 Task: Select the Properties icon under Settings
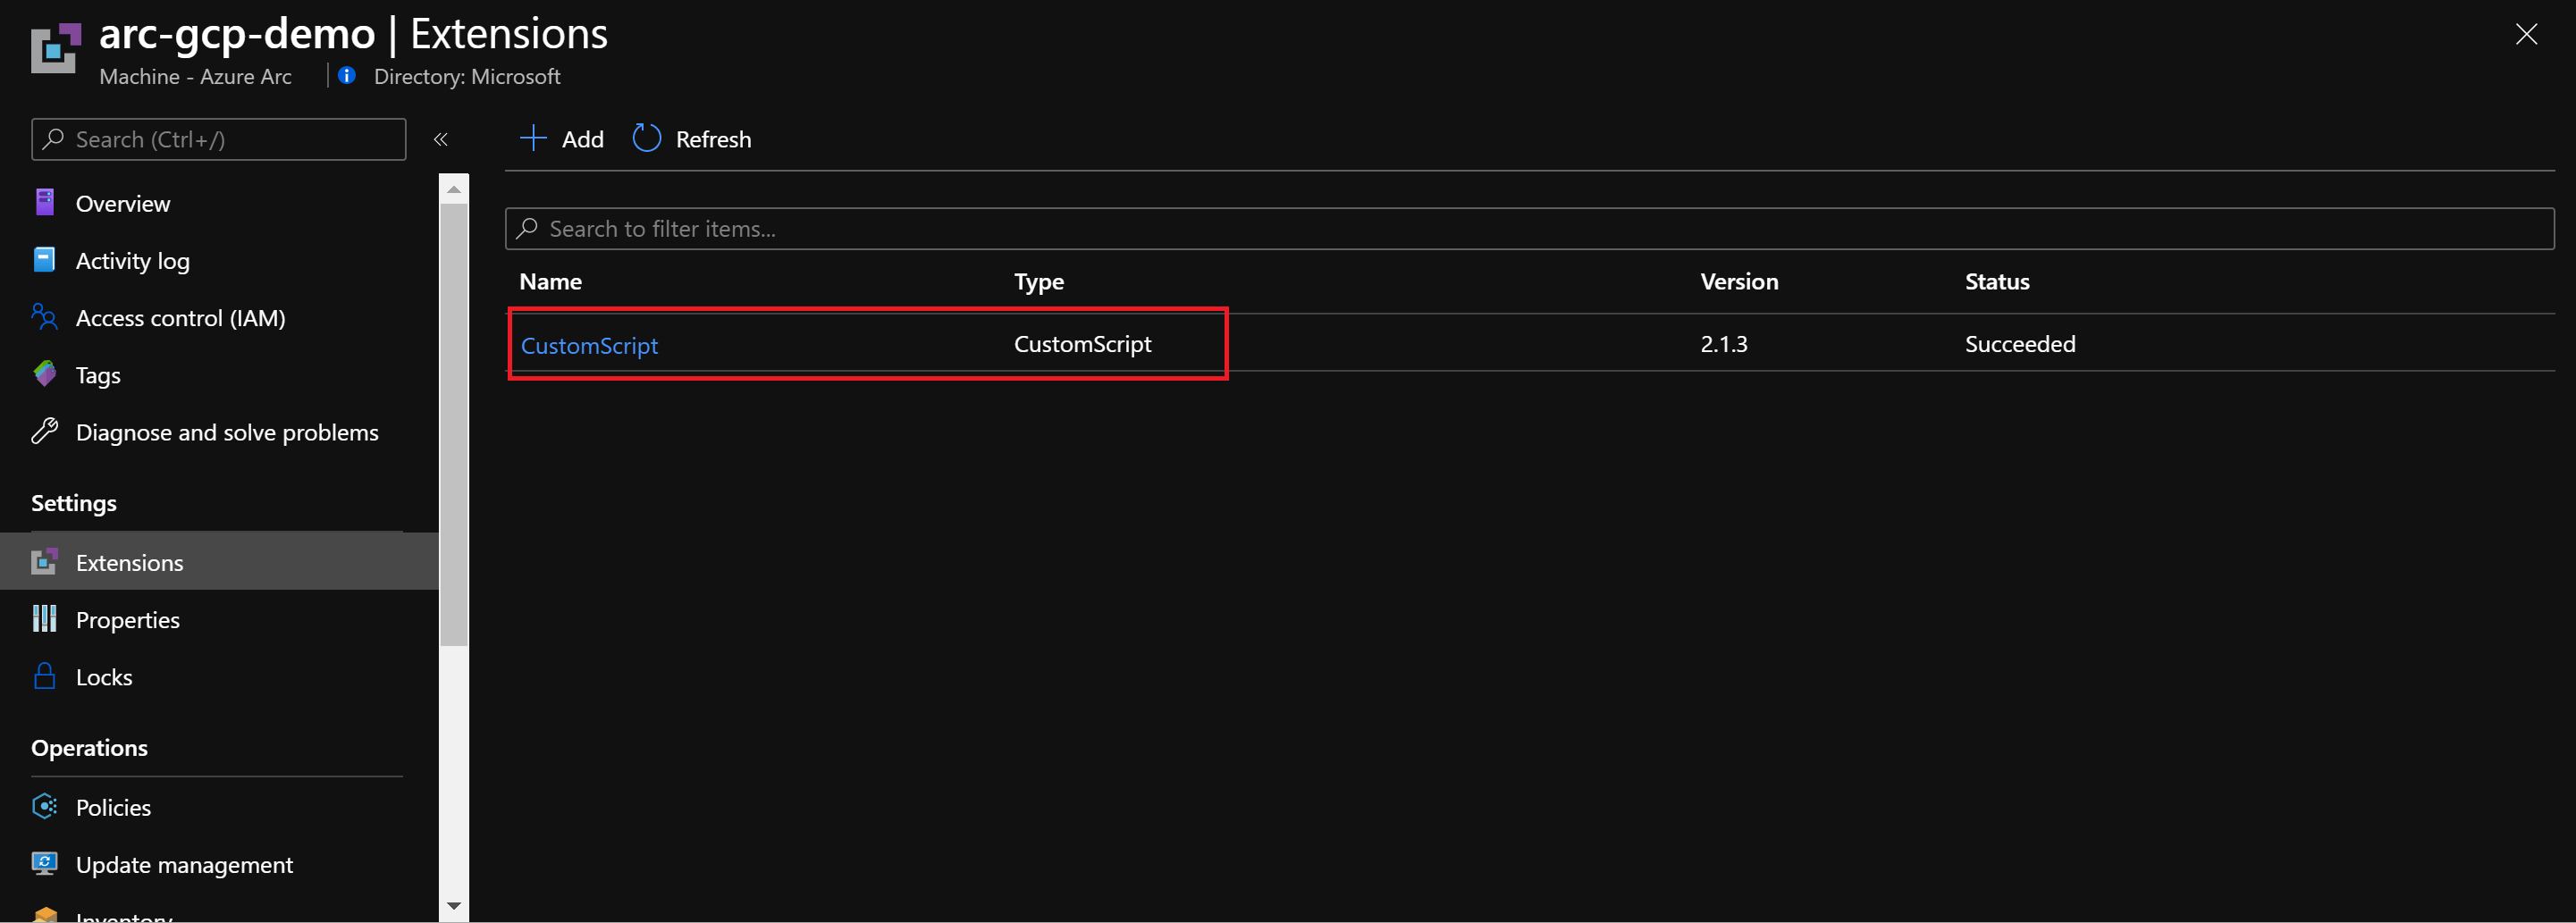pos(44,619)
